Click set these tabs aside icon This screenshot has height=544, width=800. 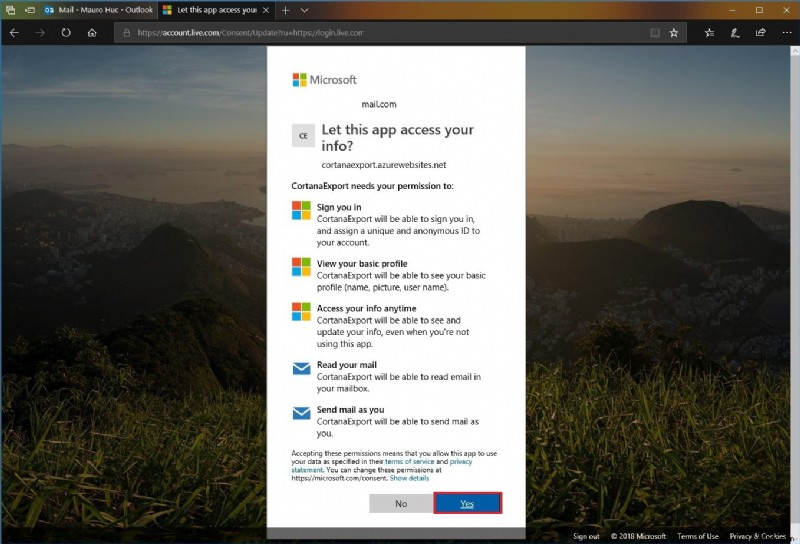point(30,10)
